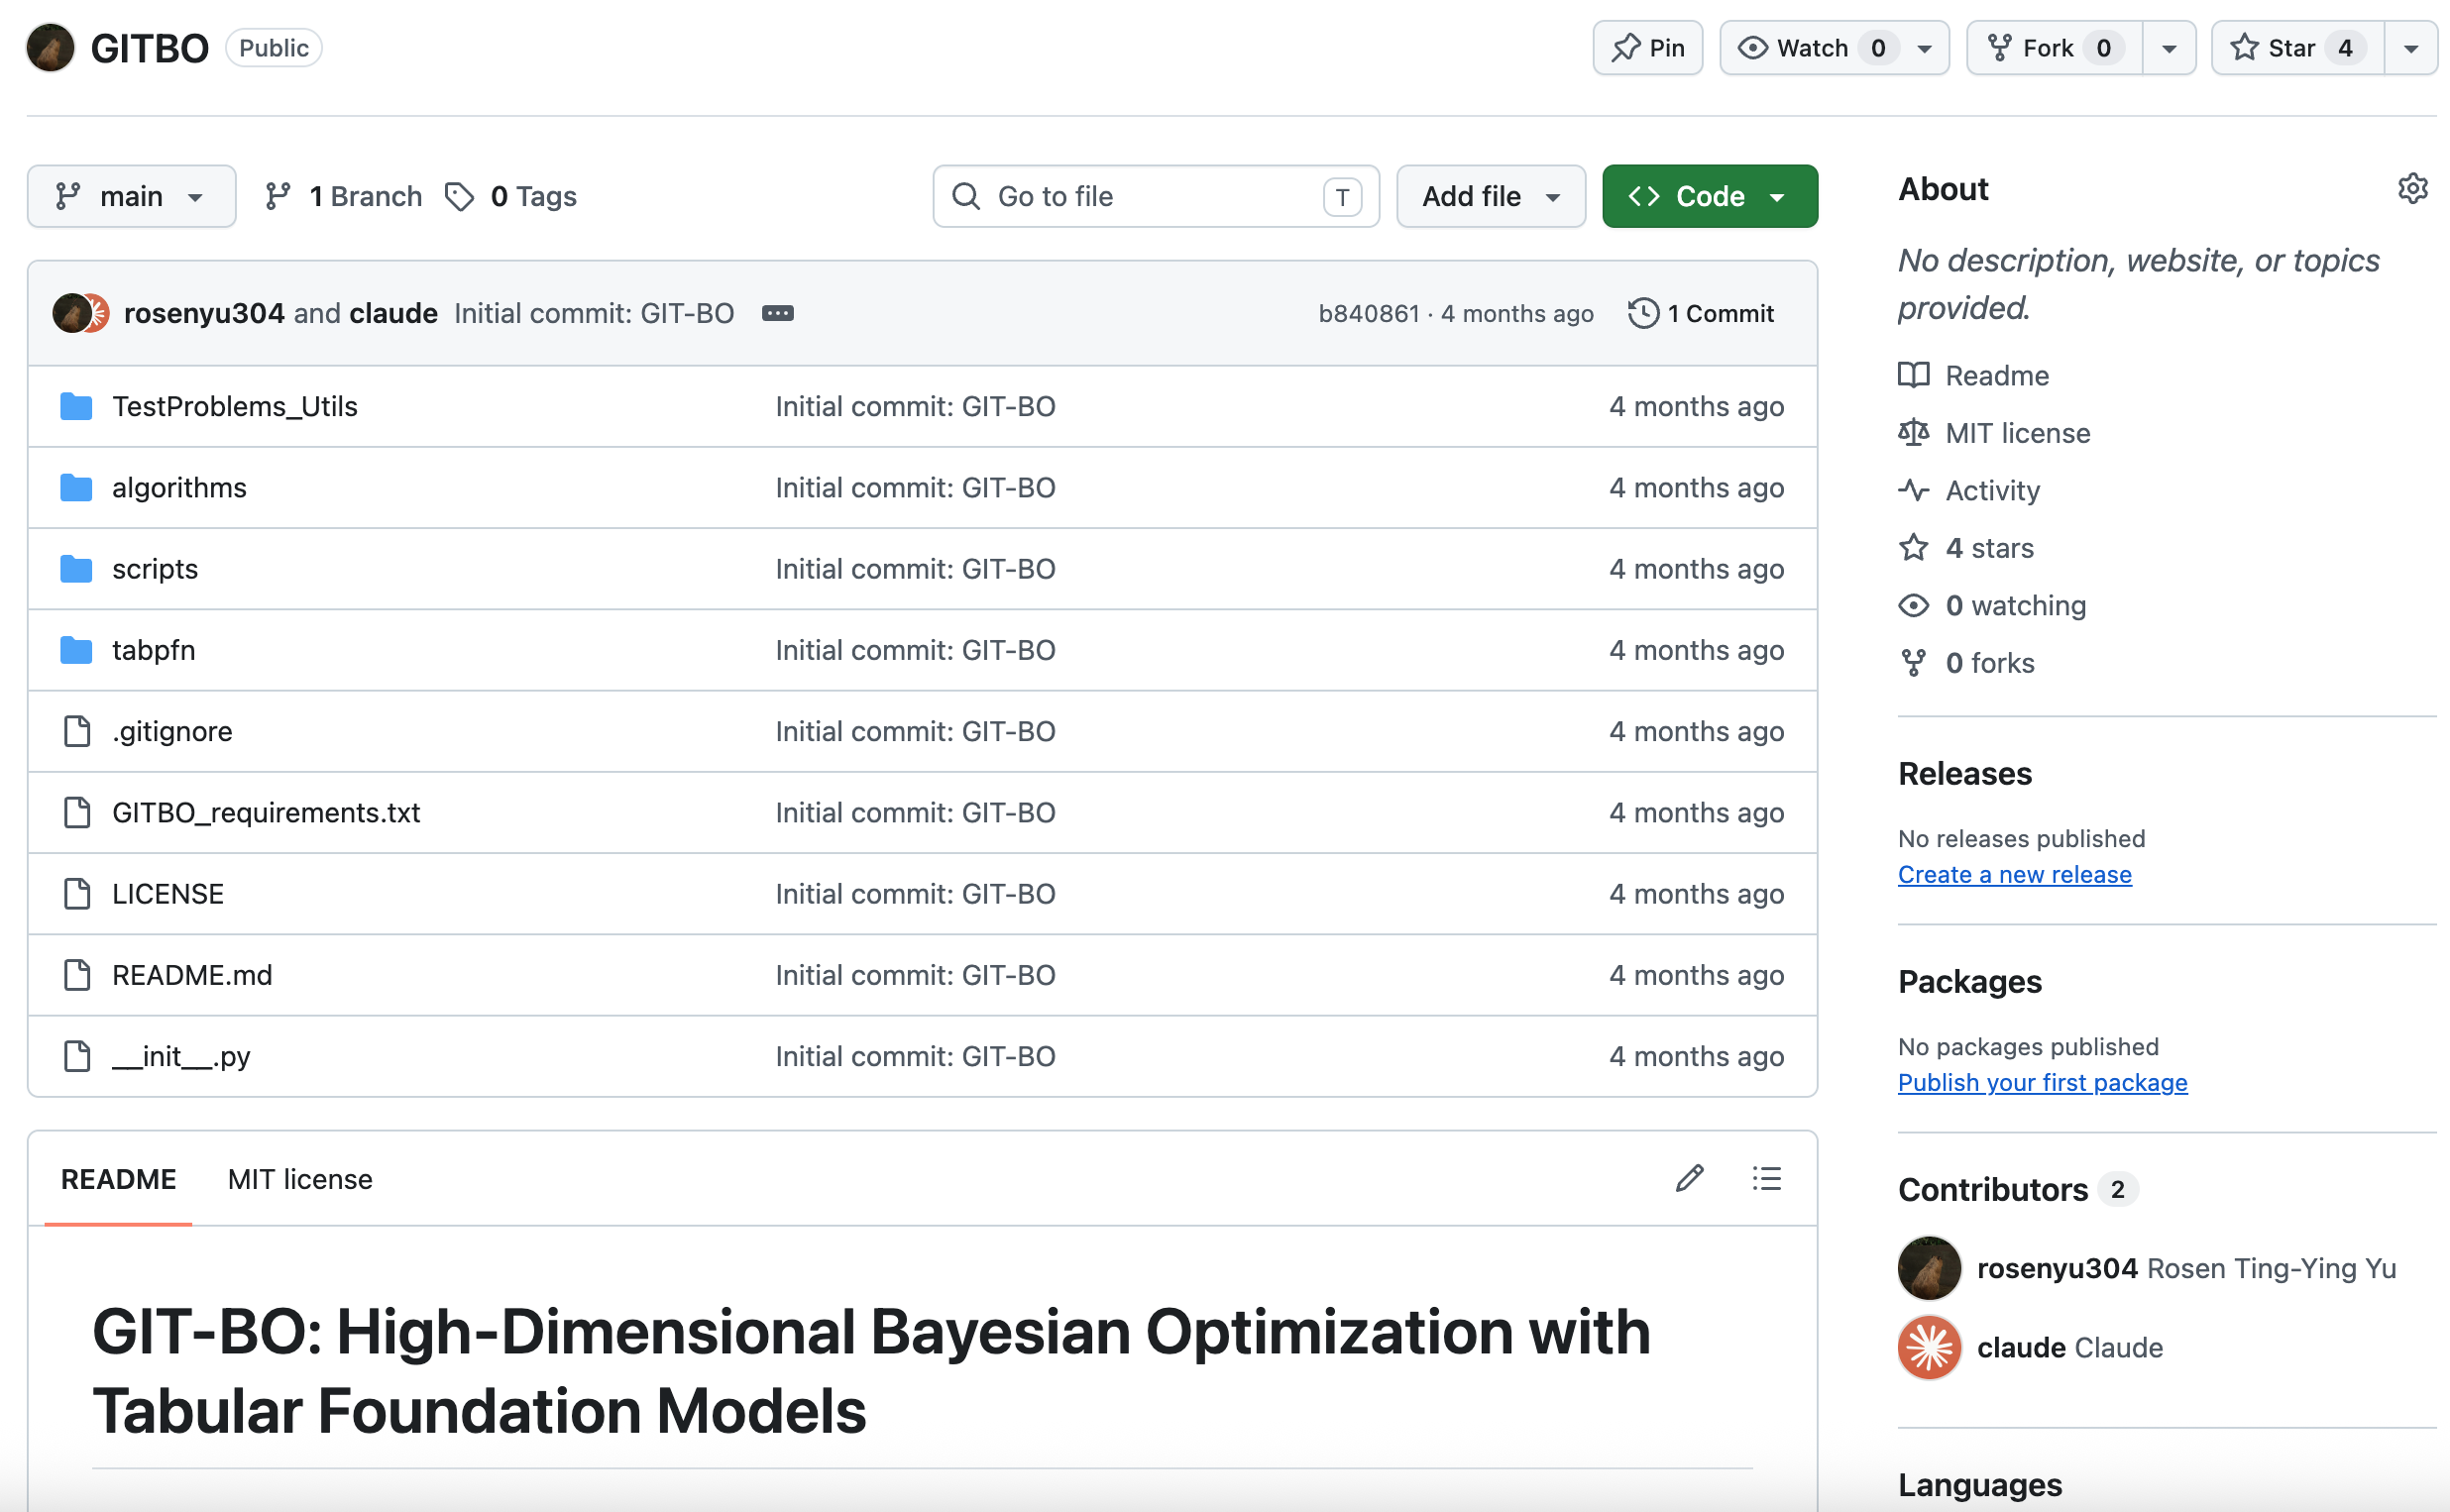The image size is (2450, 1512).
Task: View the 0 forks link
Action: 1966,663
